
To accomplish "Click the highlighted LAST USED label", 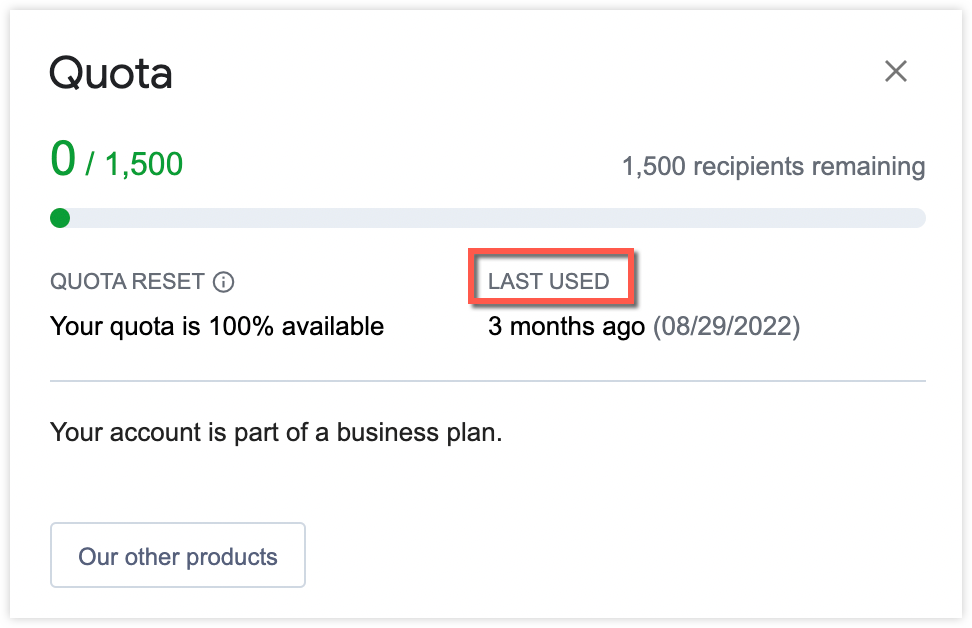I will [549, 281].
